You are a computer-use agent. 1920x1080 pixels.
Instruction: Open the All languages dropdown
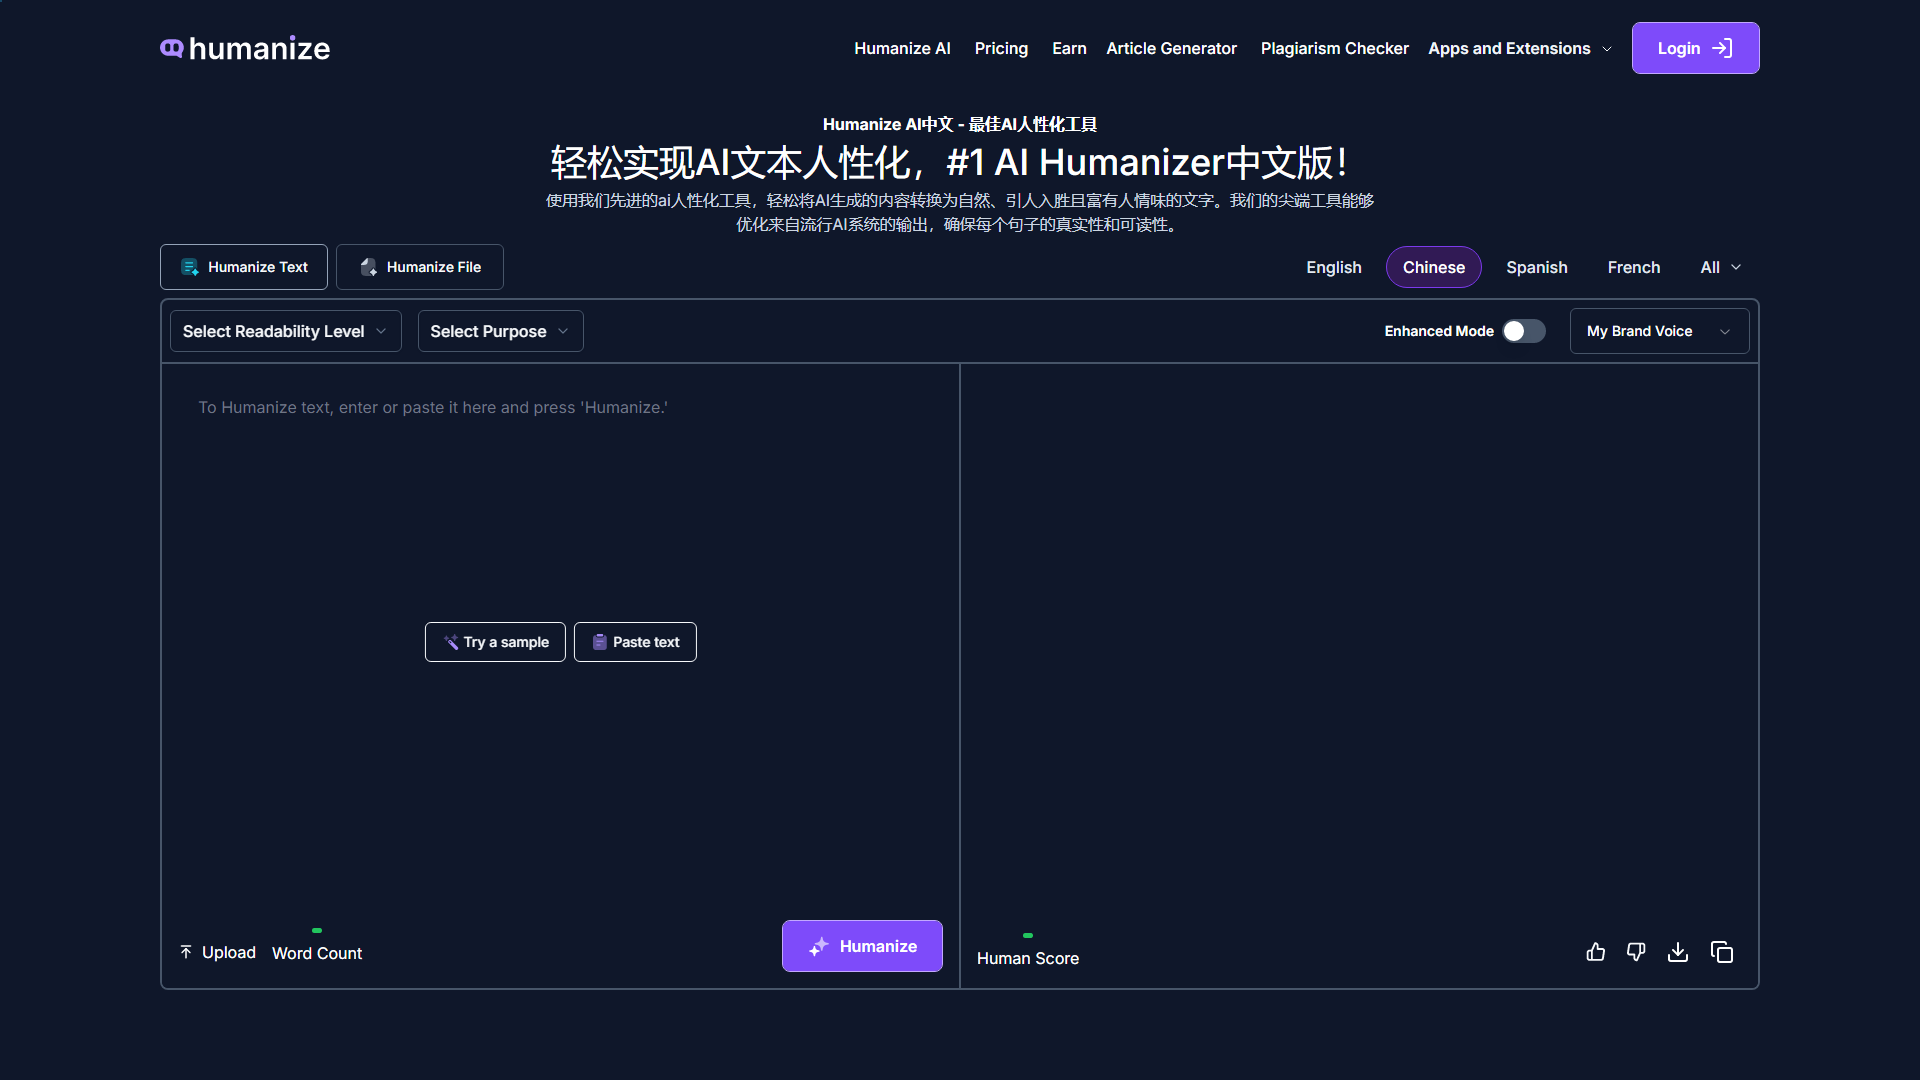tap(1720, 267)
